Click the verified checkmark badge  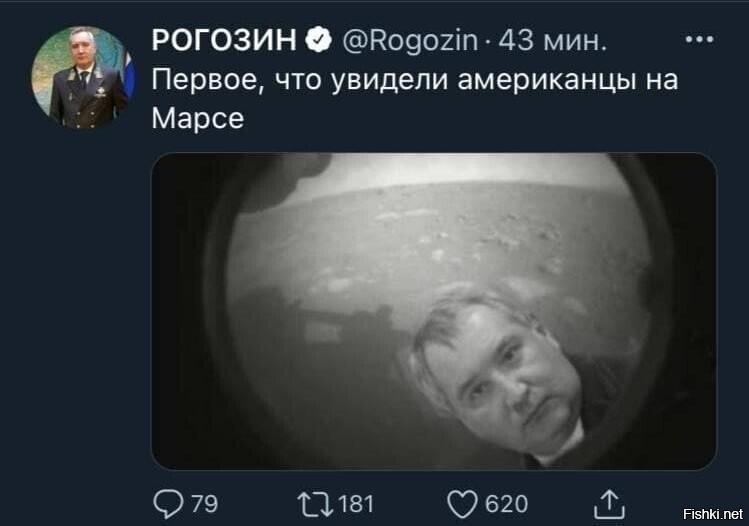click(319, 39)
